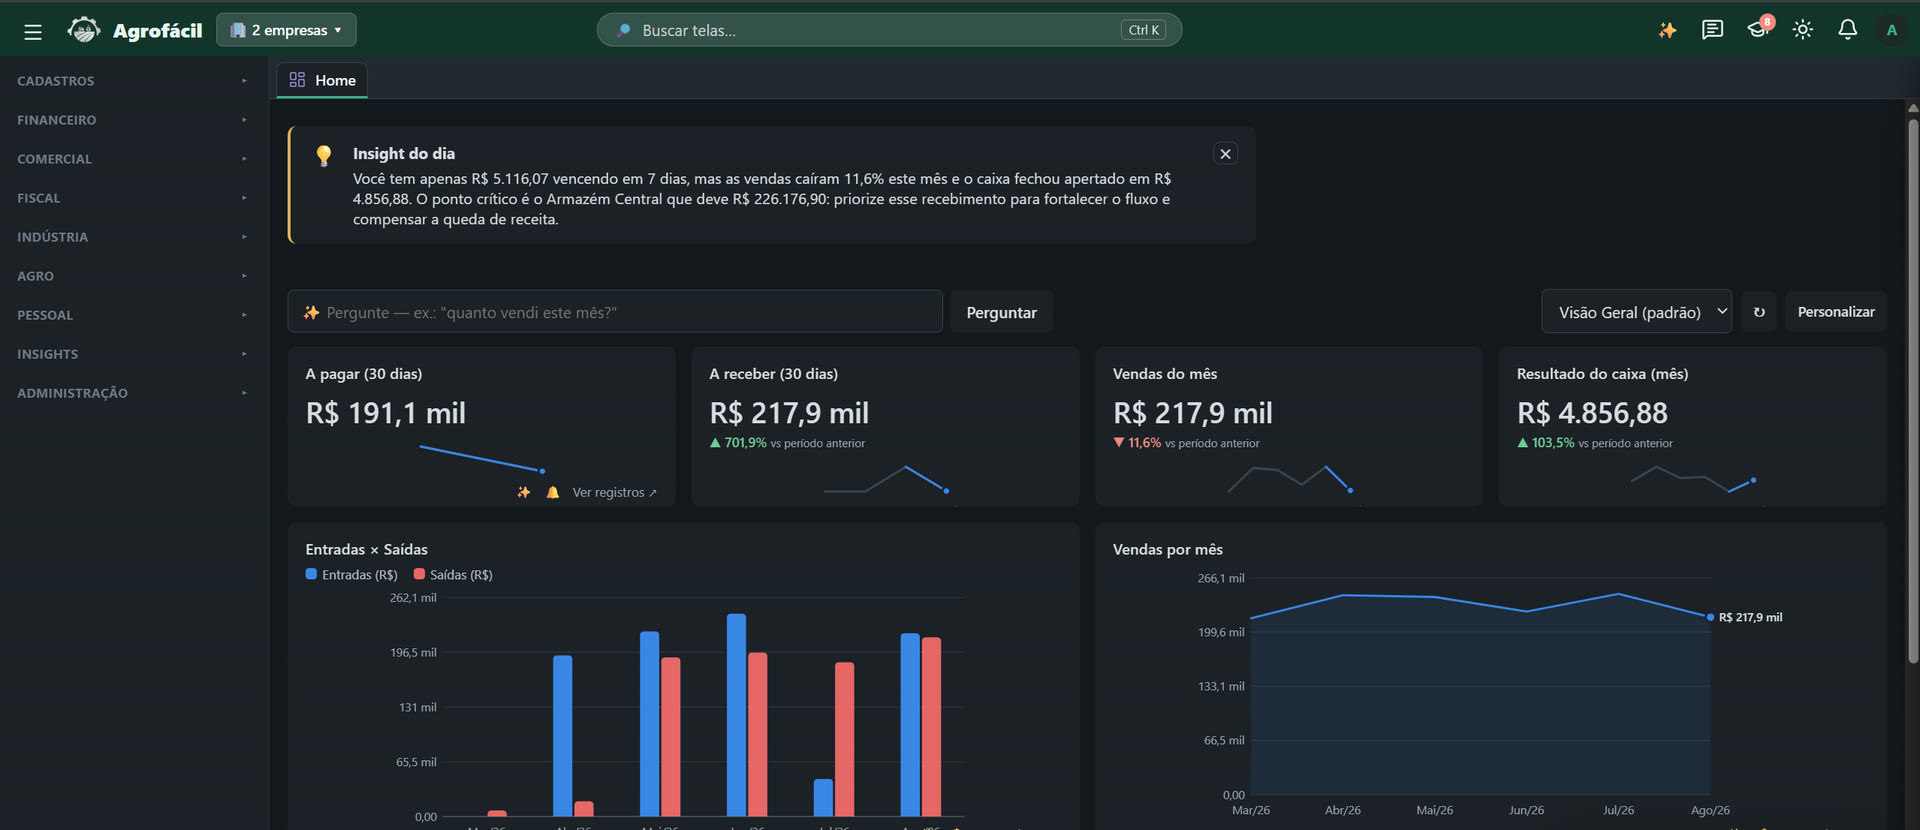Click the Abr/26 axis label in Vendas por mês
The image size is (1920, 830).
(1342, 810)
